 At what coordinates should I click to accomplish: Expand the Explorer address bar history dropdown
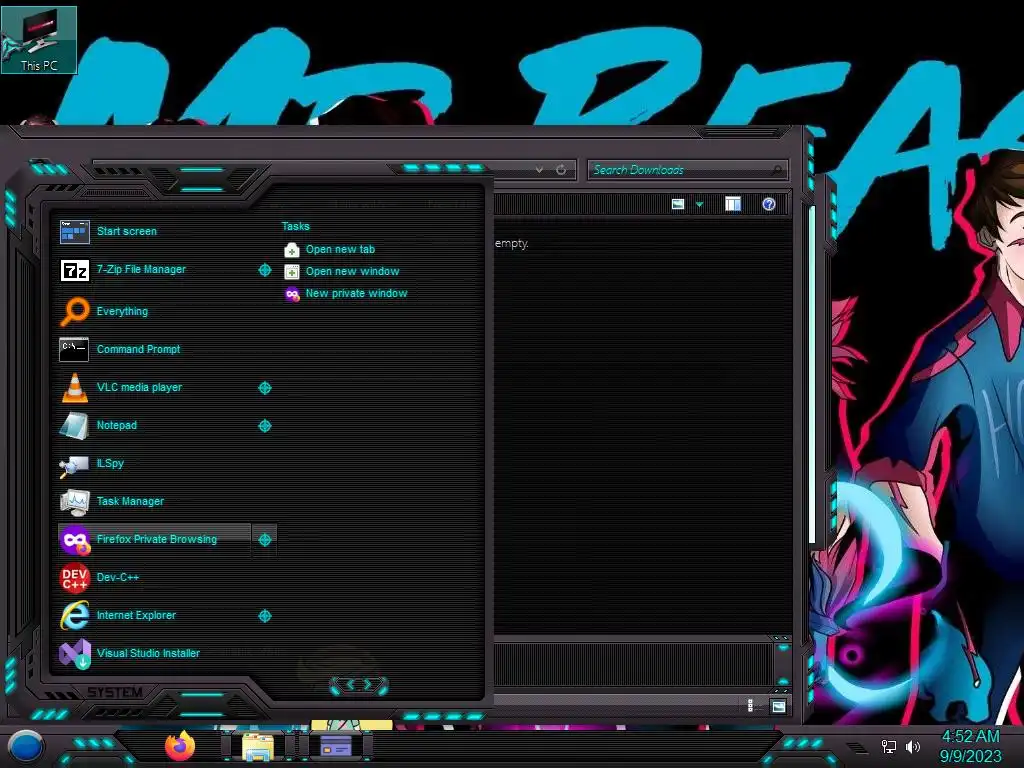[x=539, y=170]
